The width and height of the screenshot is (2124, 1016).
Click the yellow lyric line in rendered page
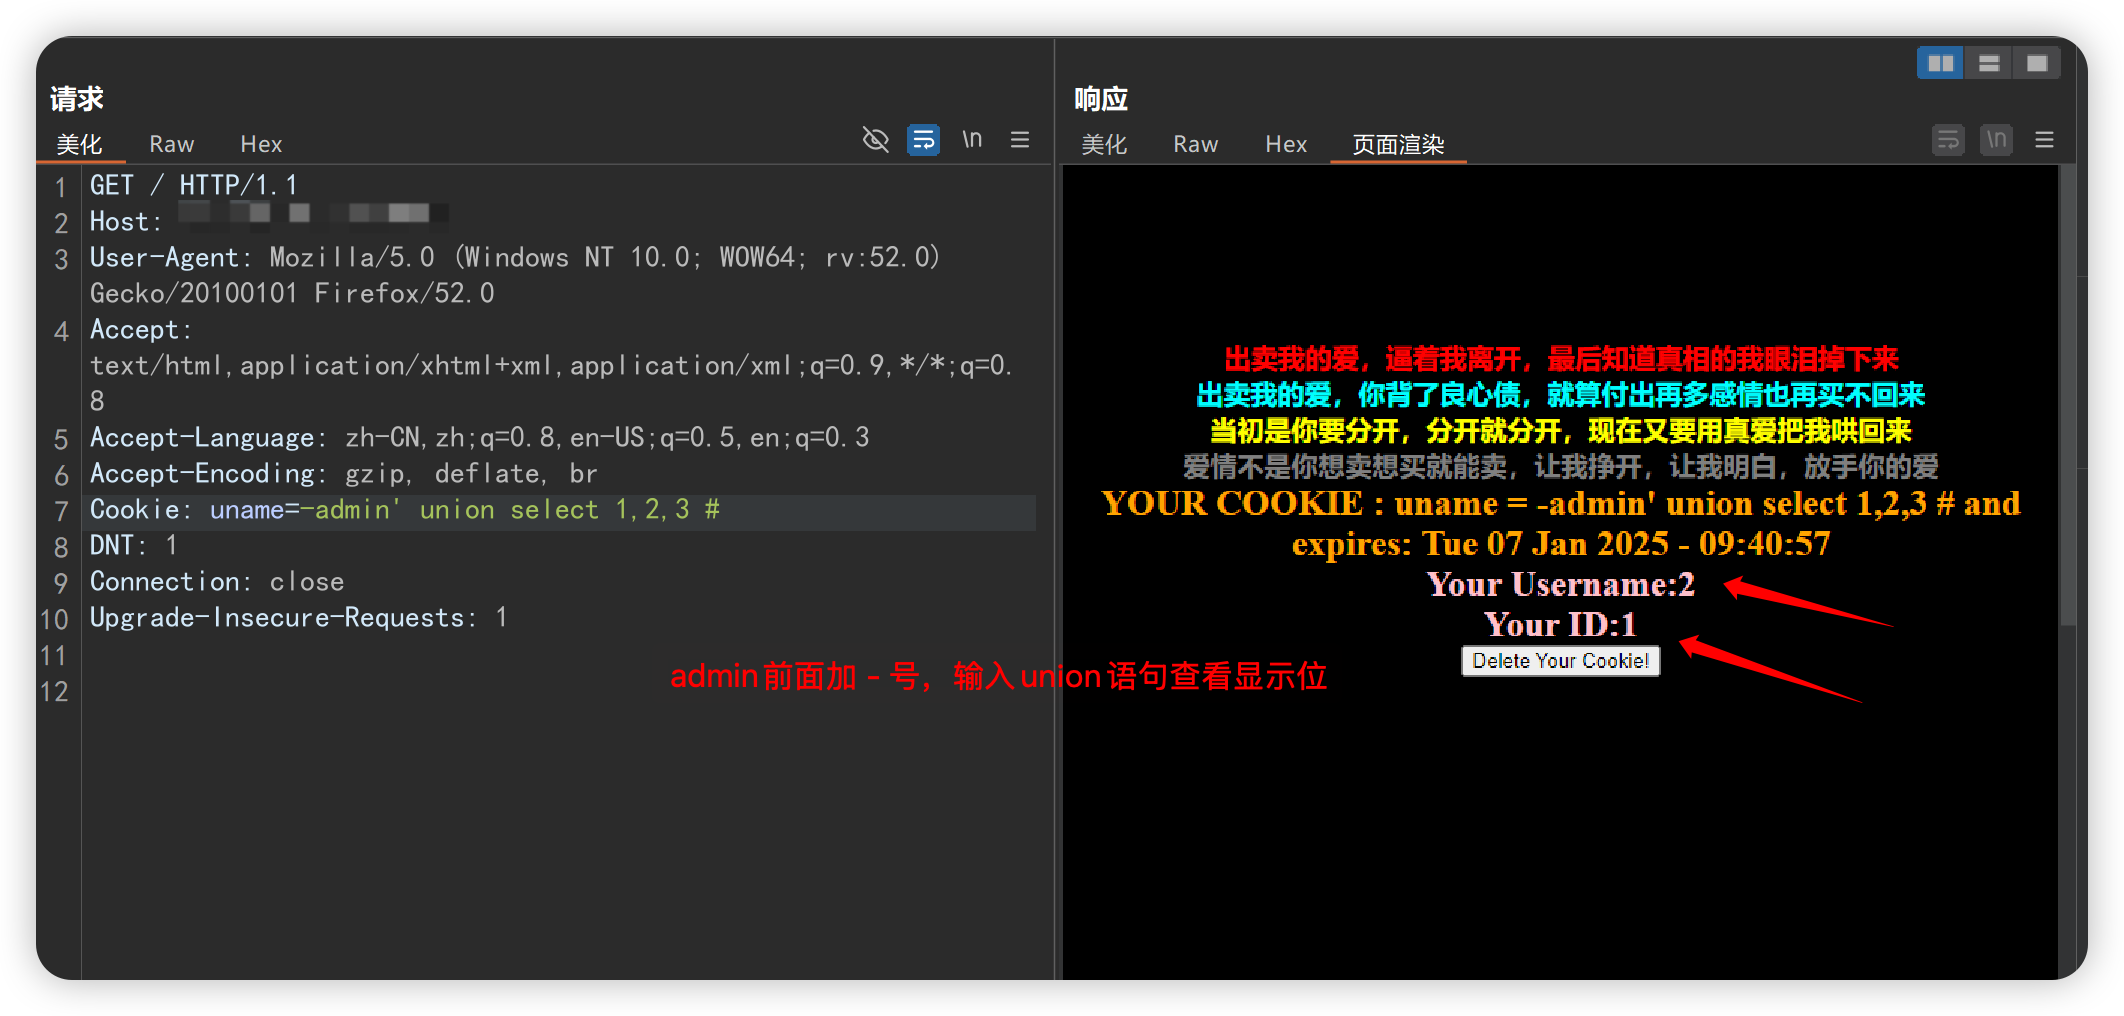click(1560, 431)
